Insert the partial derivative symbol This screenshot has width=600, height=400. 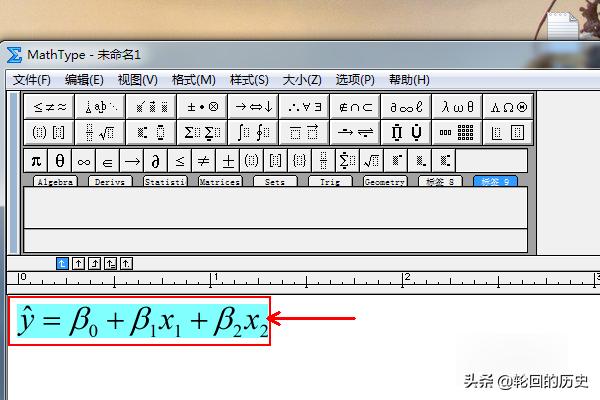click(156, 160)
